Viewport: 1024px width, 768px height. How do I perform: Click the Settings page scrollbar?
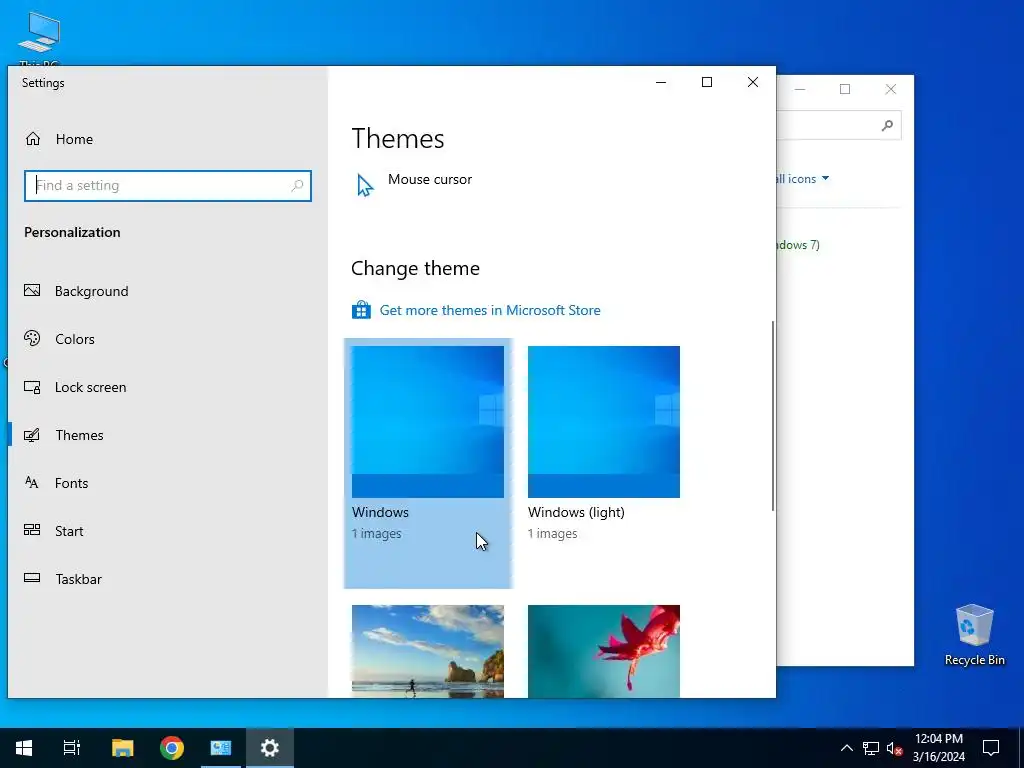click(773, 416)
